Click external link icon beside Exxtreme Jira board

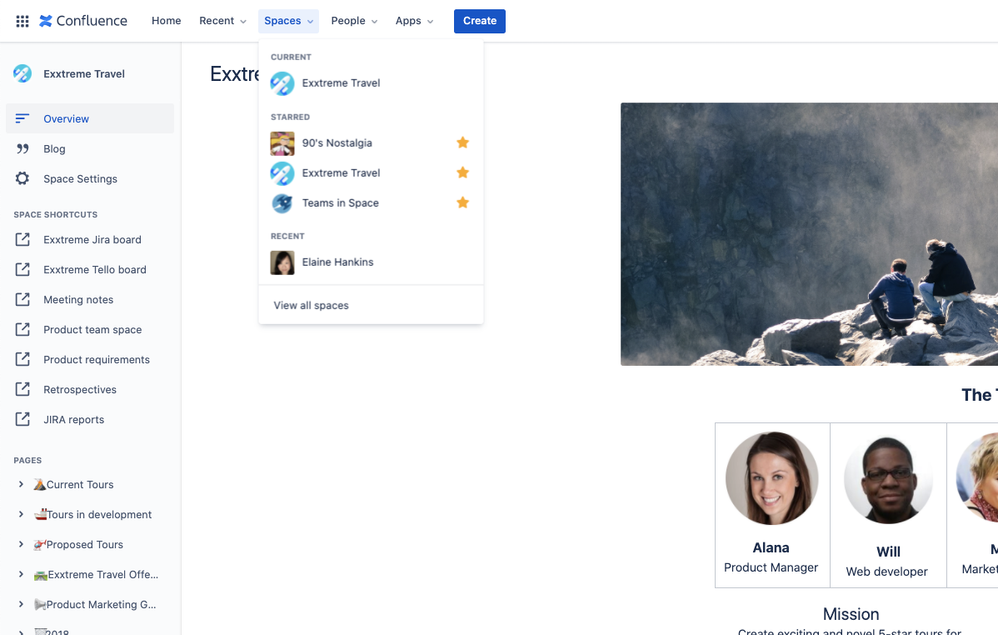click(x=22, y=239)
